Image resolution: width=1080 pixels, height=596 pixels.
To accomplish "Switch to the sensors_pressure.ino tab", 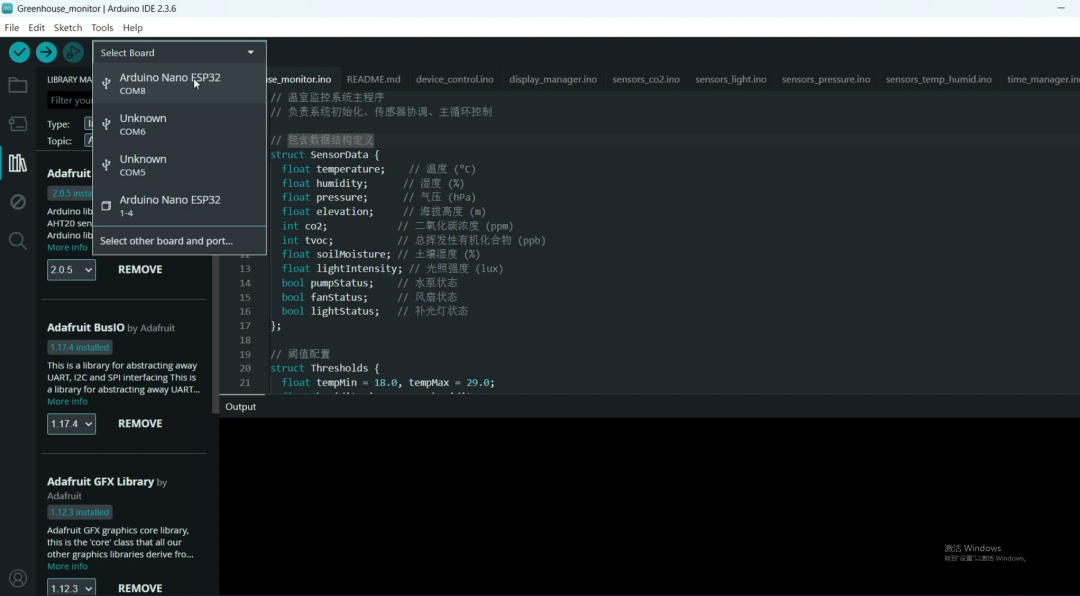I will click(x=826, y=79).
